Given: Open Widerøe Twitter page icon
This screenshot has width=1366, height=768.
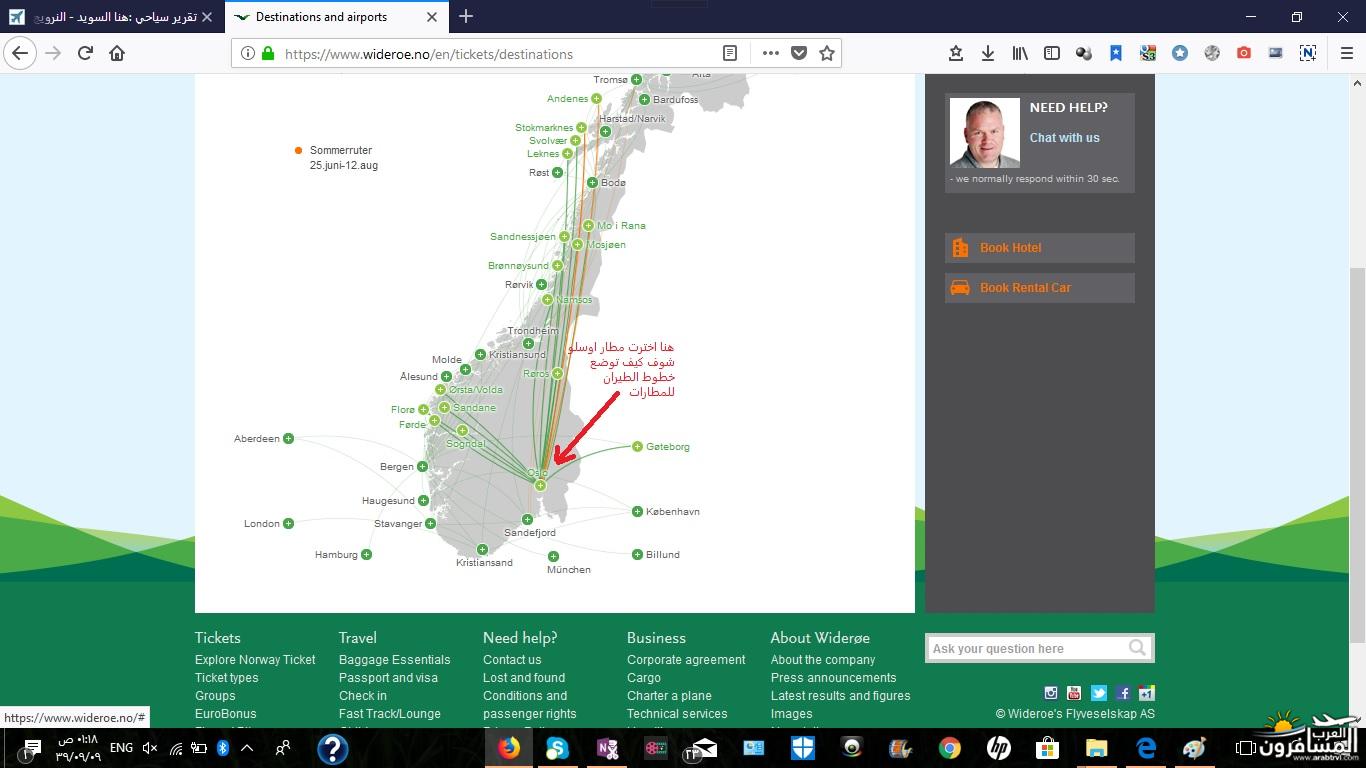Looking at the screenshot, I should (x=1099, y=692).
